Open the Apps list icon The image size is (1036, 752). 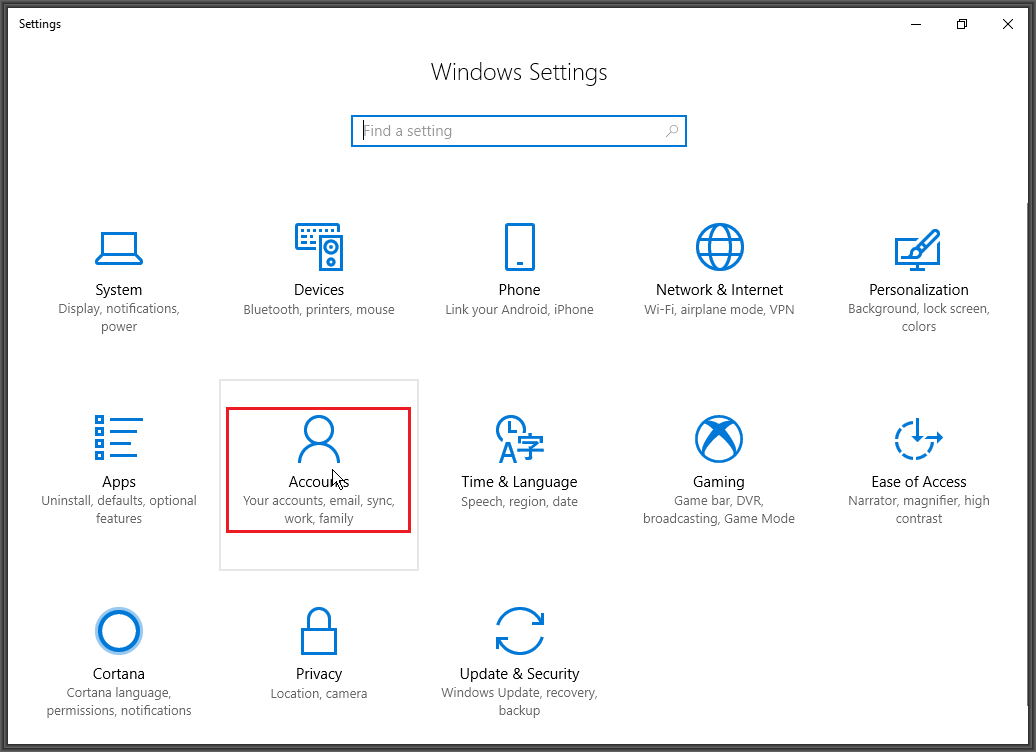click(x=119, y=437)
